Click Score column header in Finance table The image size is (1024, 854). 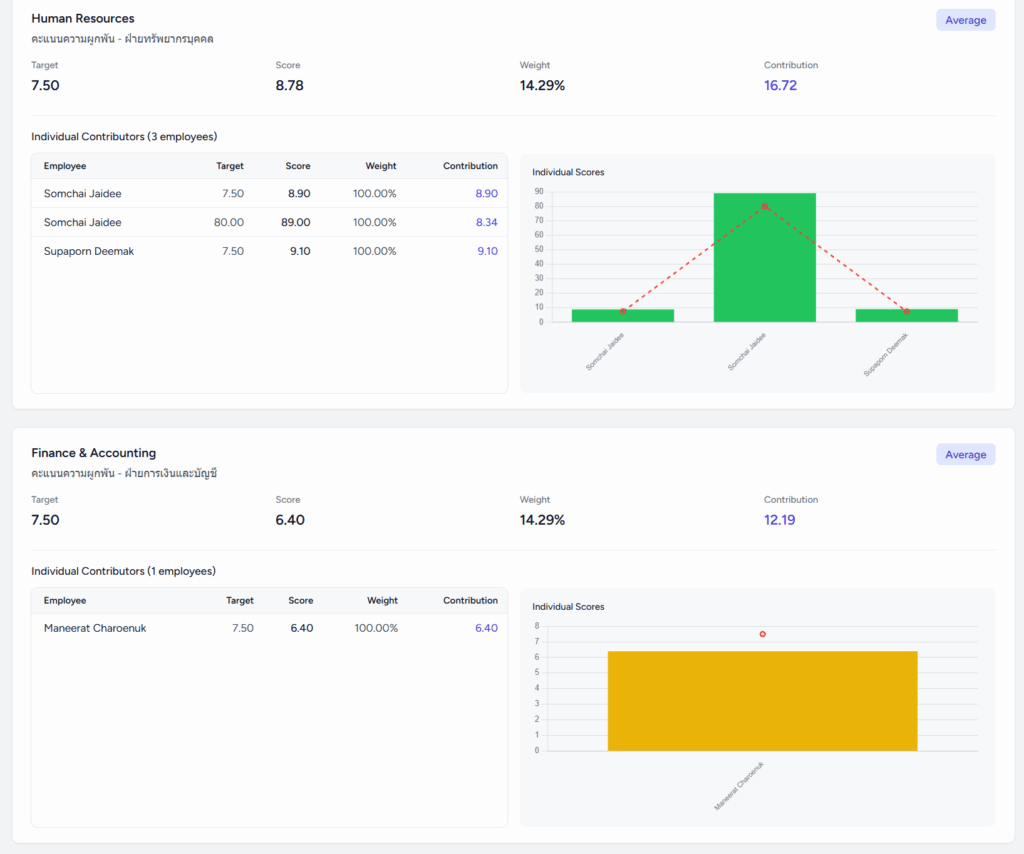(300, 601)
